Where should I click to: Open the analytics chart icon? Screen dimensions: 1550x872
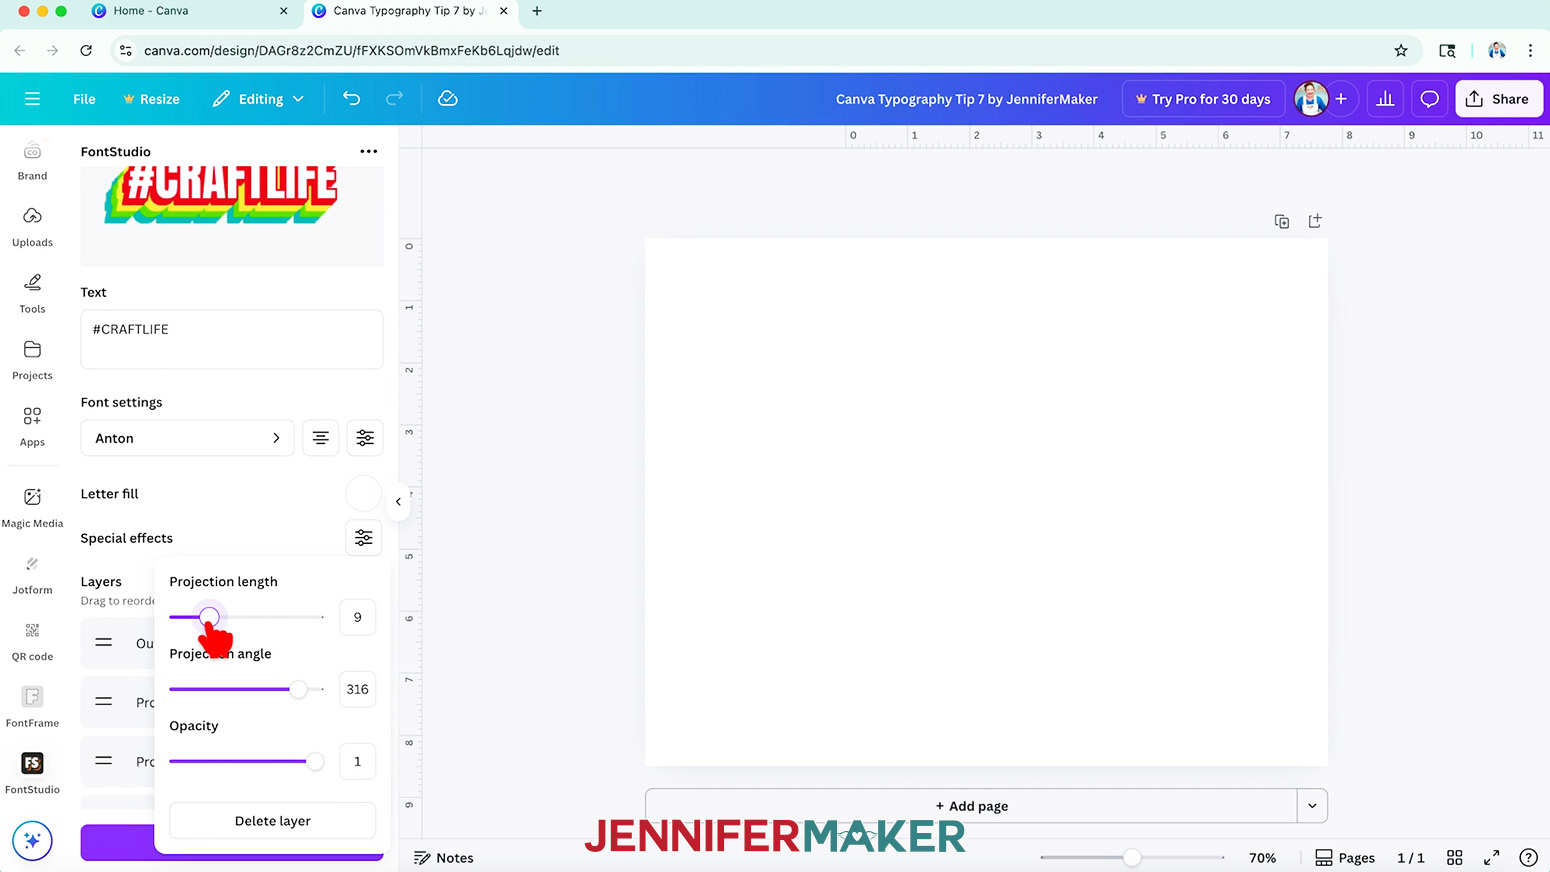pos(1385,99)
